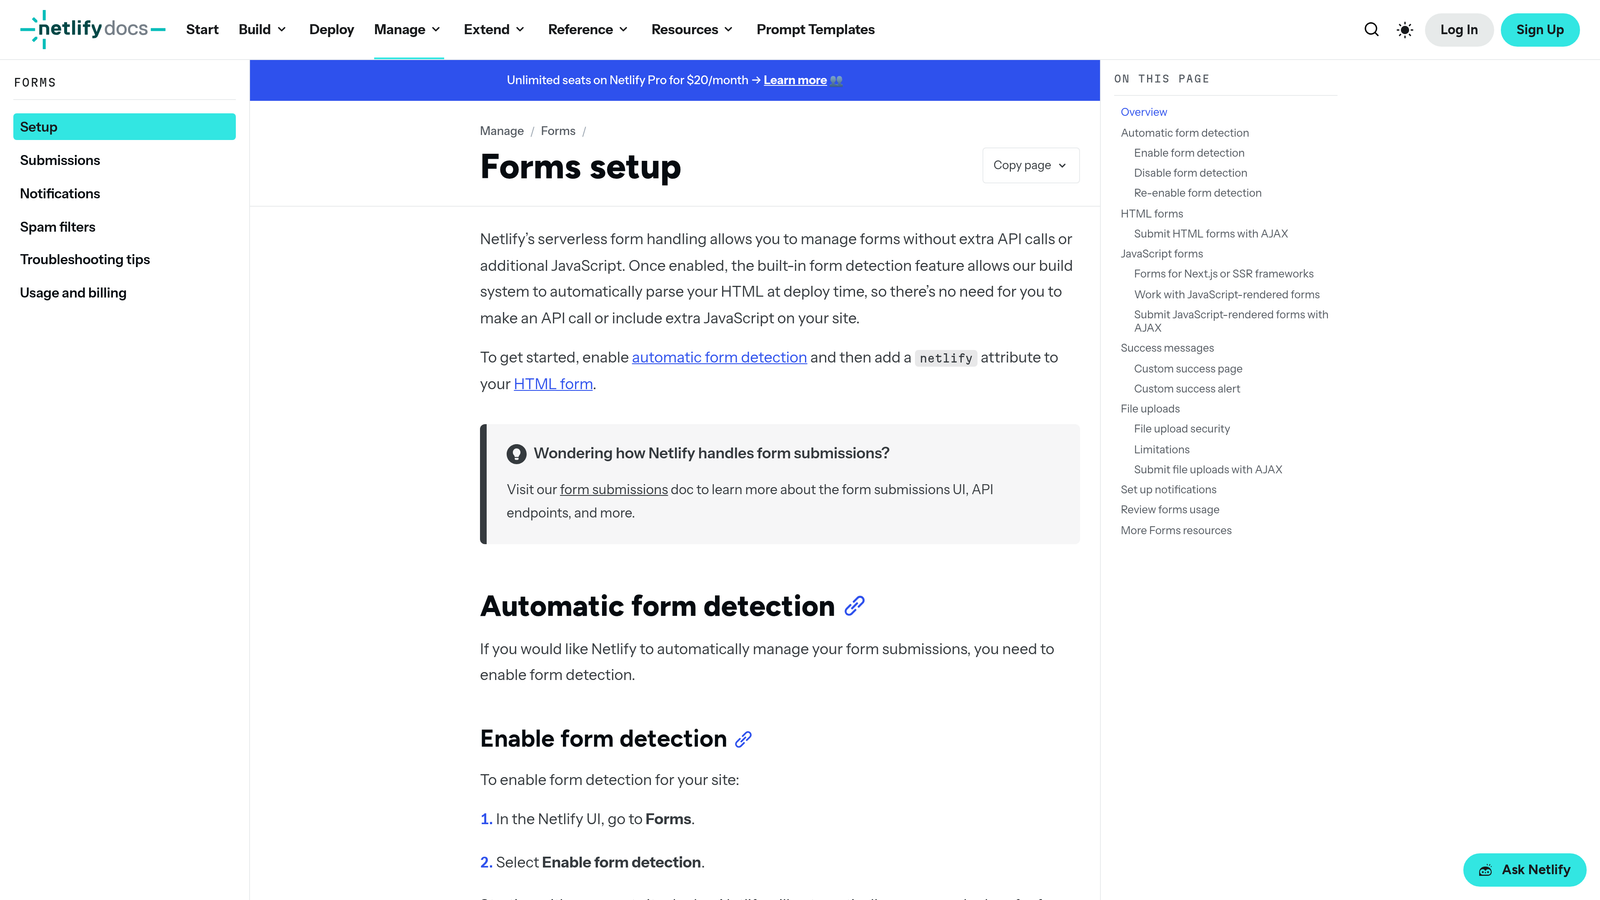Open Prompt Templates in top navigation
Viewport: 1600px width, 900px height.
tap(816, 30)
